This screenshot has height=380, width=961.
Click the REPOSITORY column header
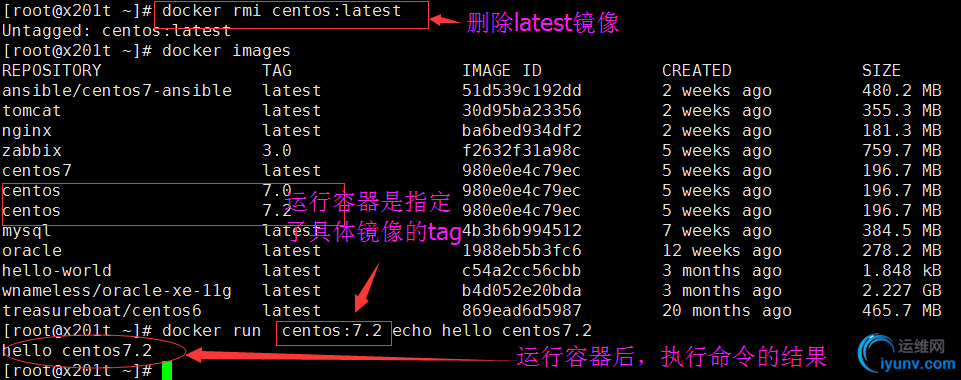tap(51, 70)
